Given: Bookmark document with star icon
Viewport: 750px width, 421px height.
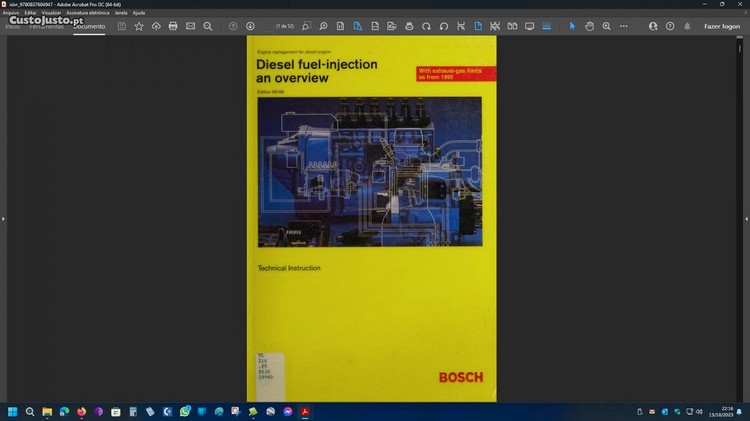Looking at the screenshot, I should (139, 26).
